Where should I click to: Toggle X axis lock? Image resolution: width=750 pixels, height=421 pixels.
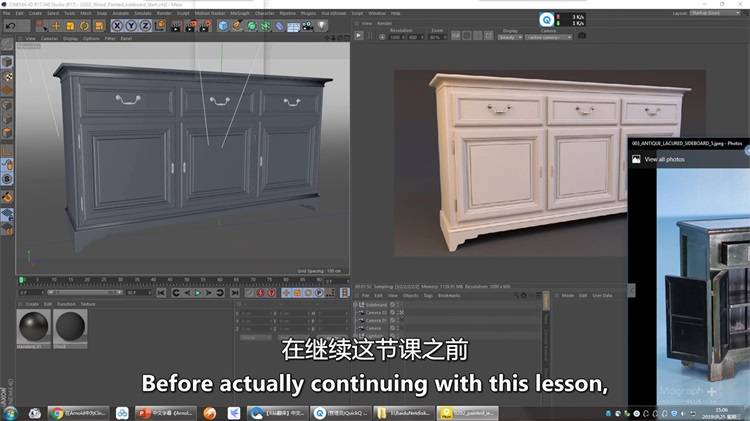click(119, 25)
